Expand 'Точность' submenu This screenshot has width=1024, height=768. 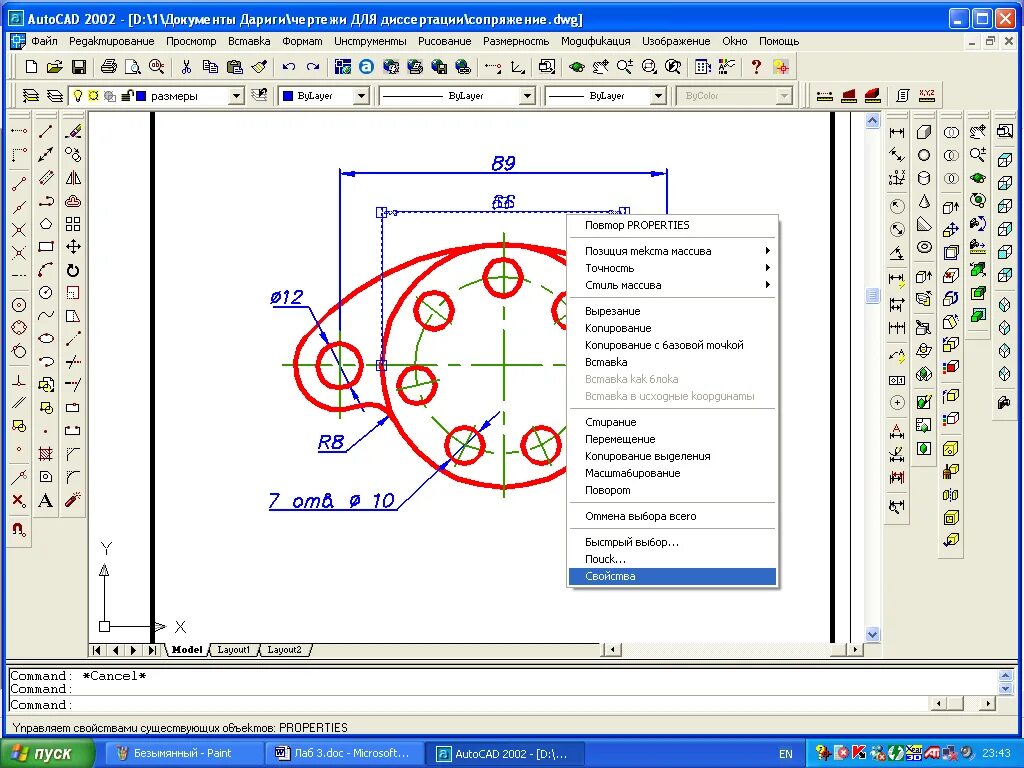point(673,268)
